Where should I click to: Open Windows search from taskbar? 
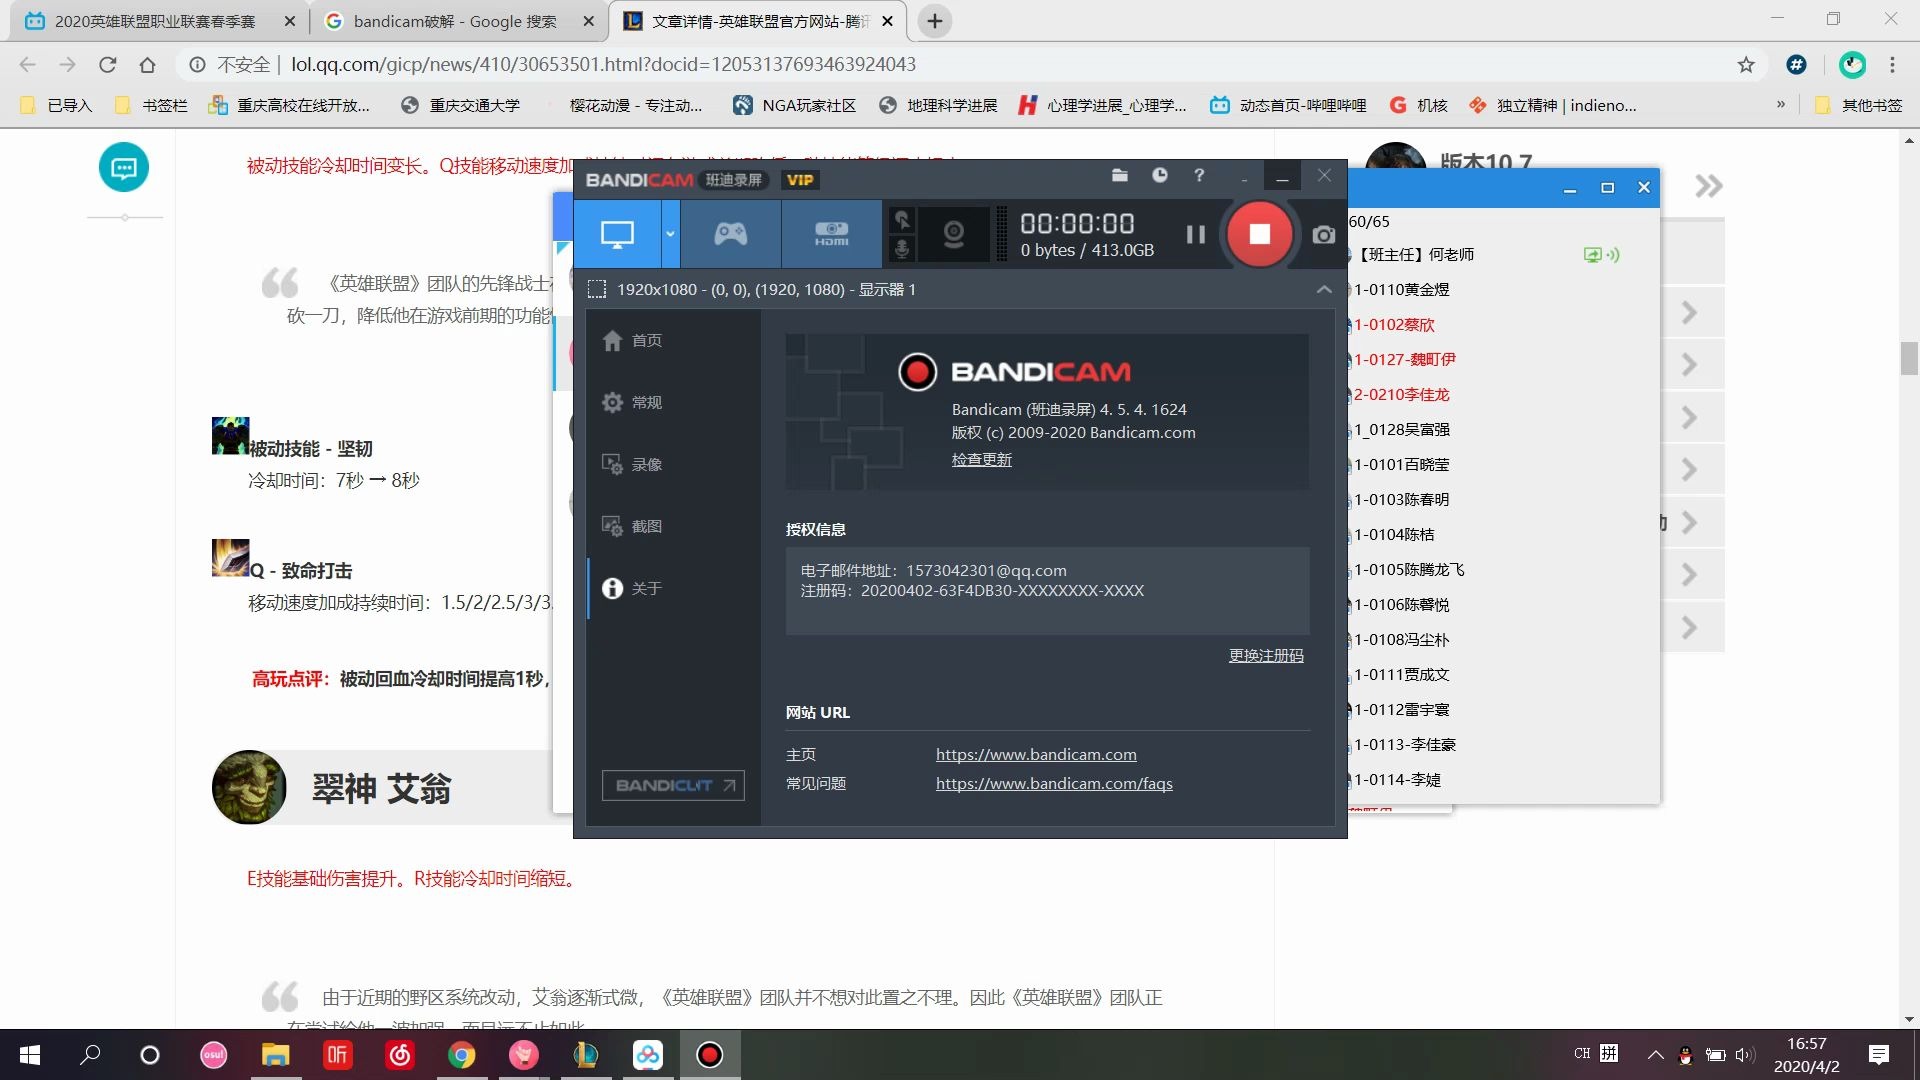coord(90,1055)
